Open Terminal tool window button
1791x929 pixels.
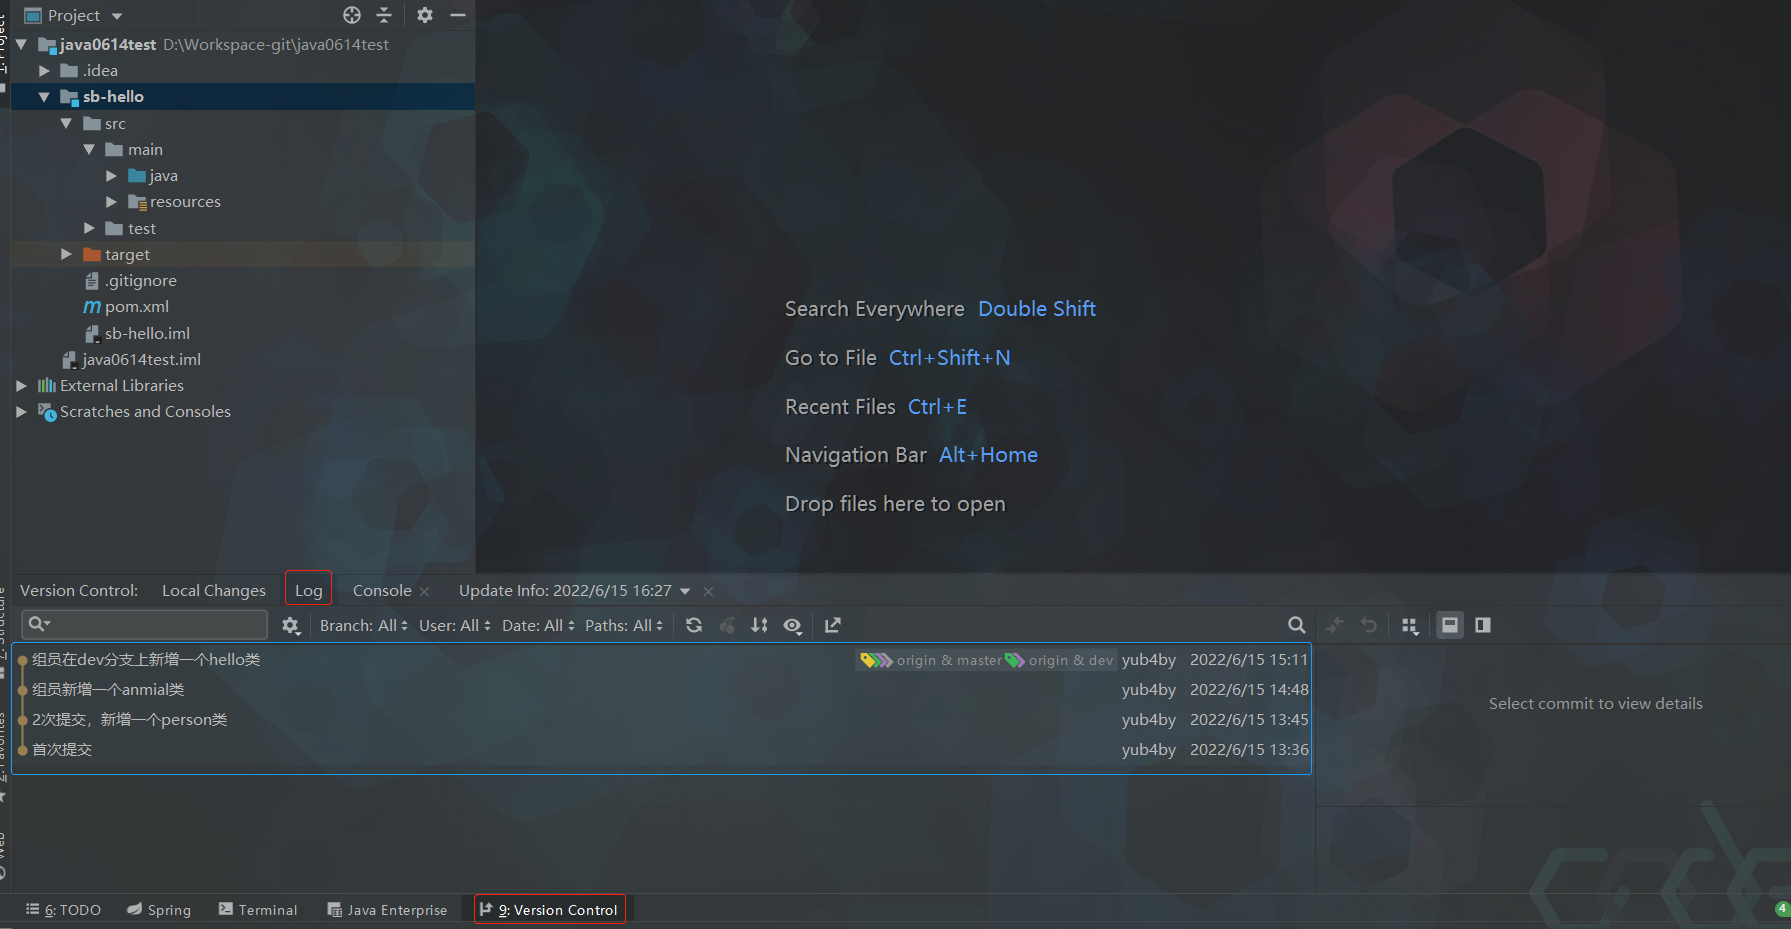click(x=258, y=909)
